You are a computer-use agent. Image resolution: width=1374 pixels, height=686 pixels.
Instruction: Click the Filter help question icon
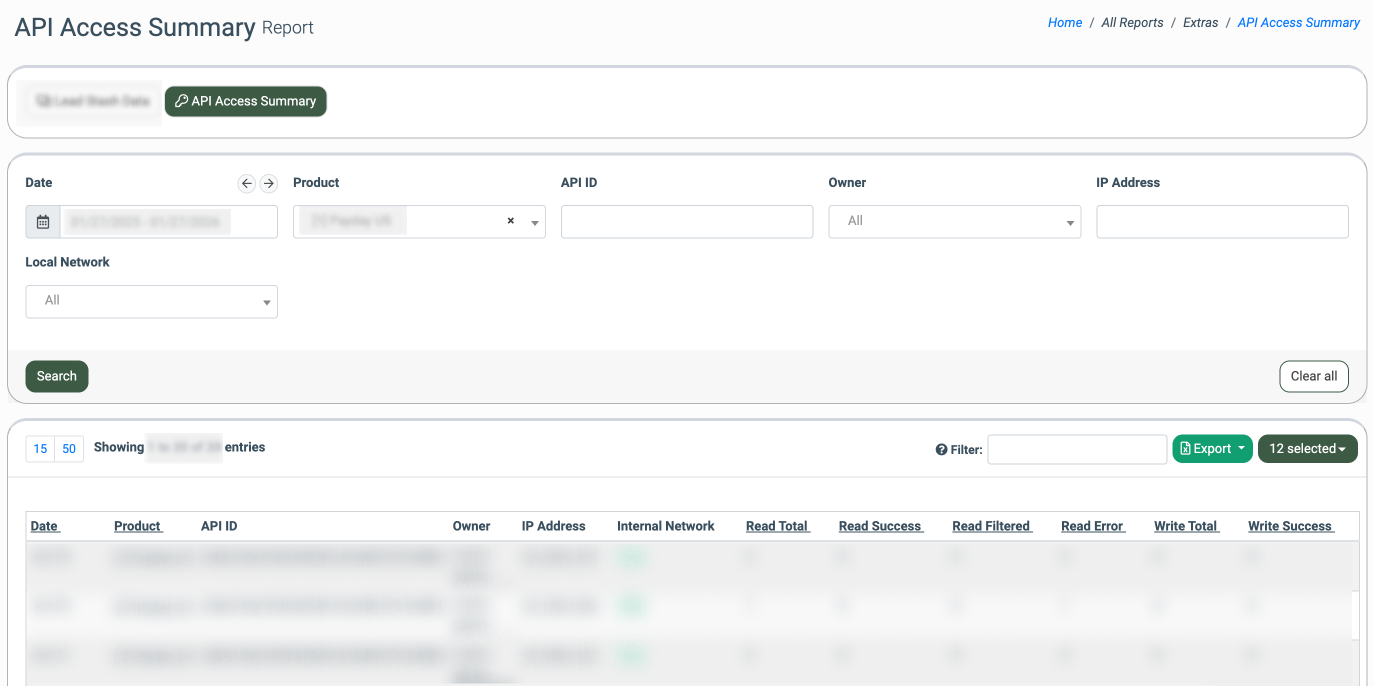click(x=941, y=450)
